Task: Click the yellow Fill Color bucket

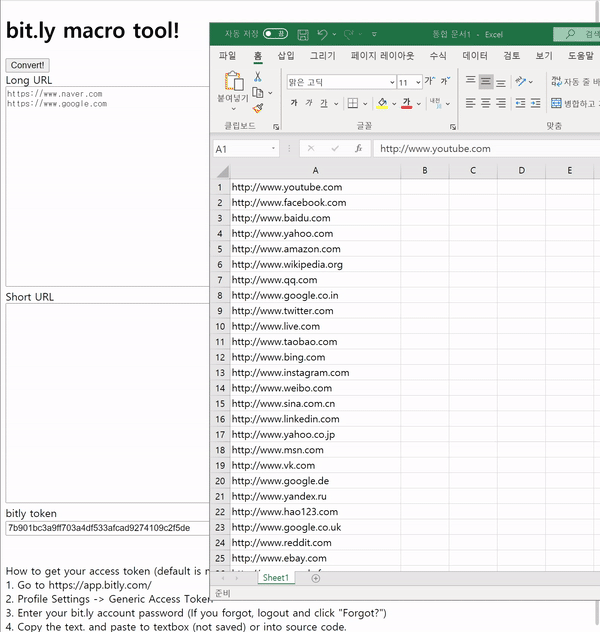Action: 382,104
